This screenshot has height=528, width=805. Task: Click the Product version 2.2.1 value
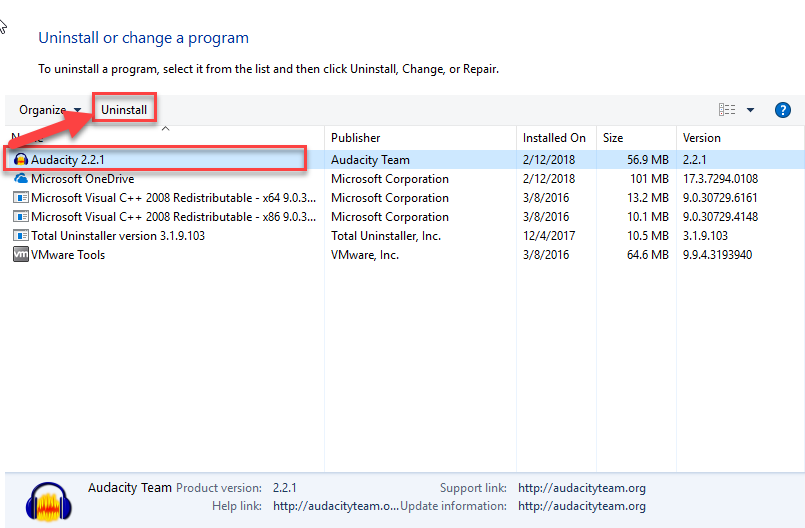click(284, 488)
